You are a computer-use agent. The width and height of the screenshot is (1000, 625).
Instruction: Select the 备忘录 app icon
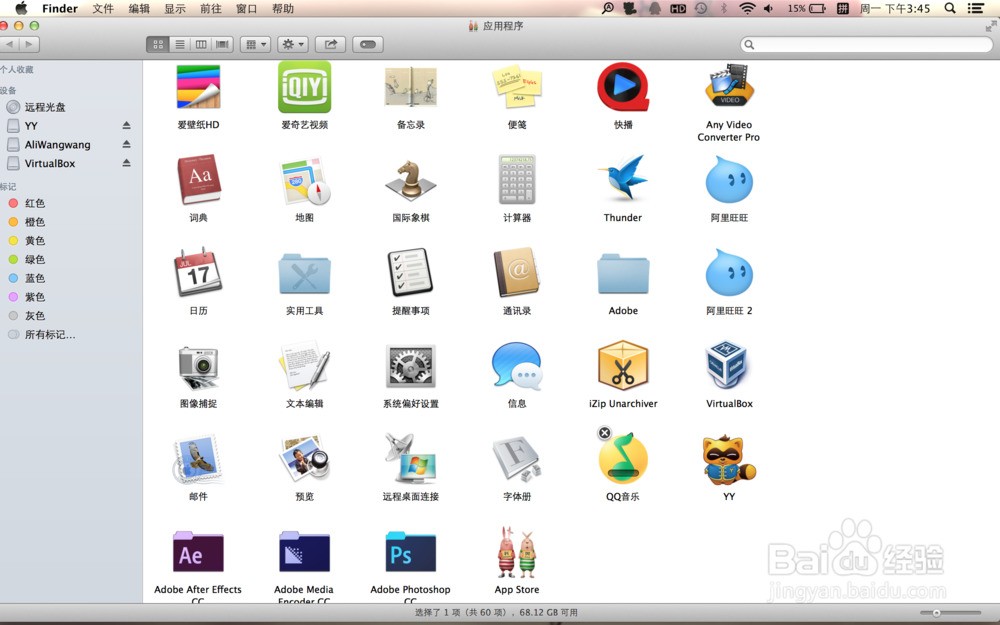click(x=411, y=87)
